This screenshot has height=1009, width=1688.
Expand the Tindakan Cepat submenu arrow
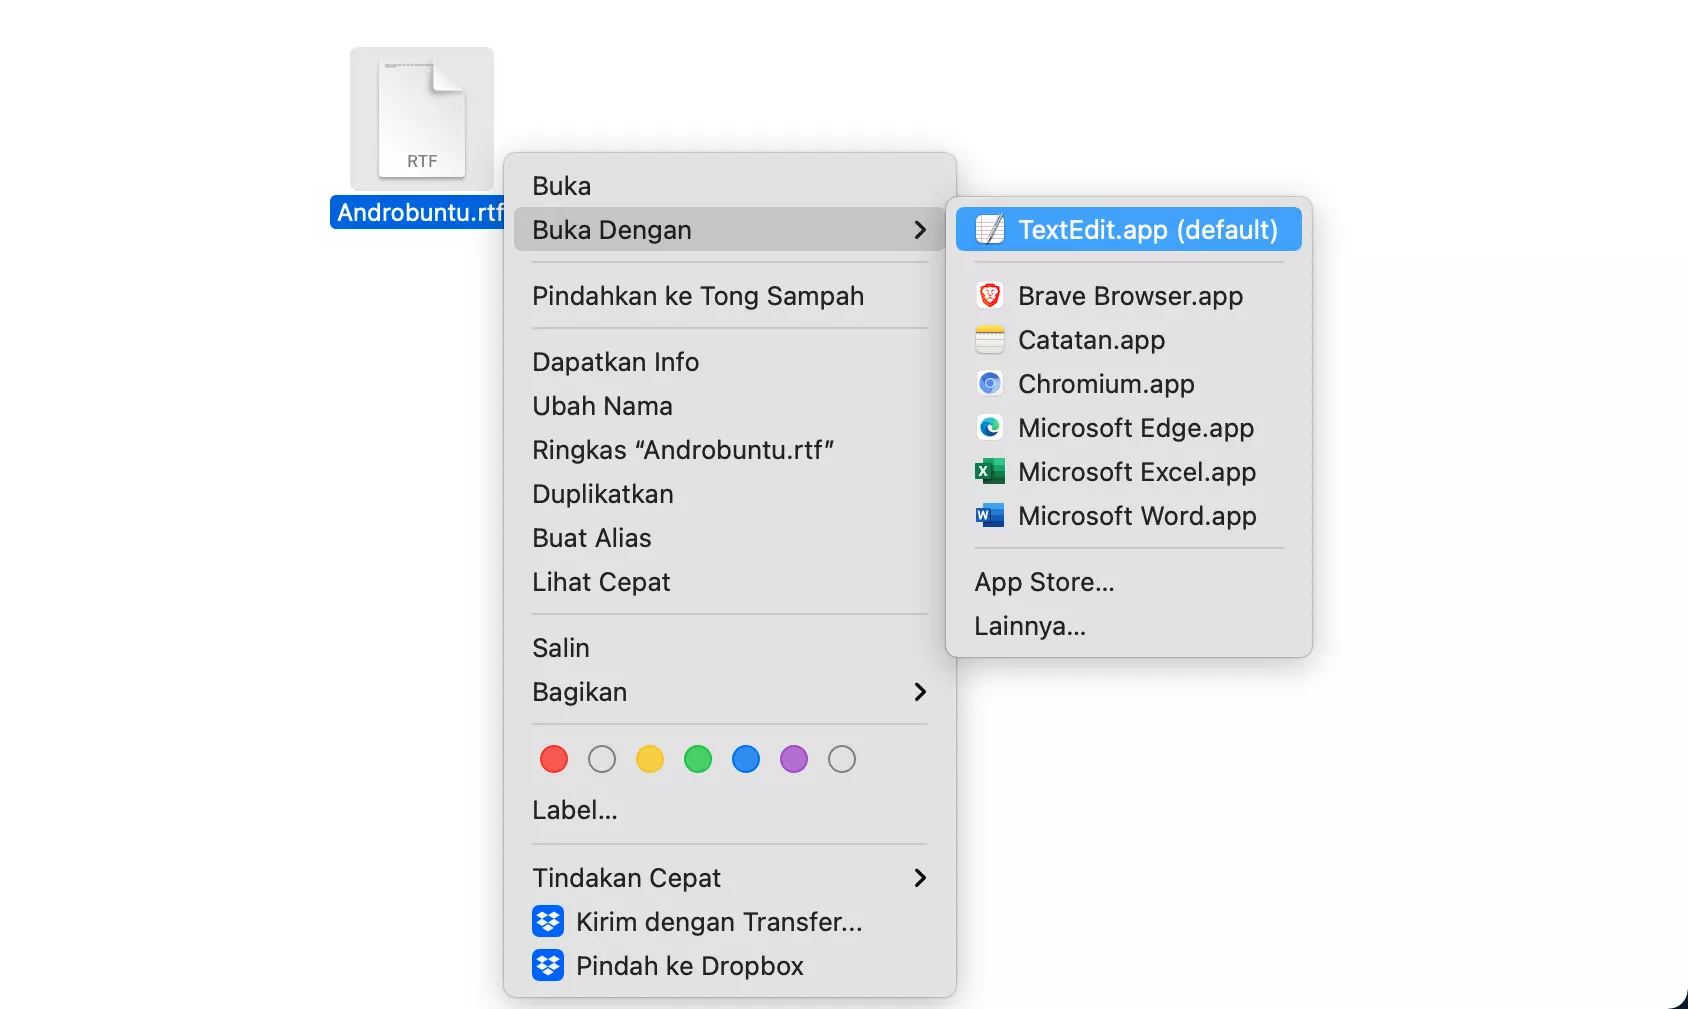tap(919, 877)
